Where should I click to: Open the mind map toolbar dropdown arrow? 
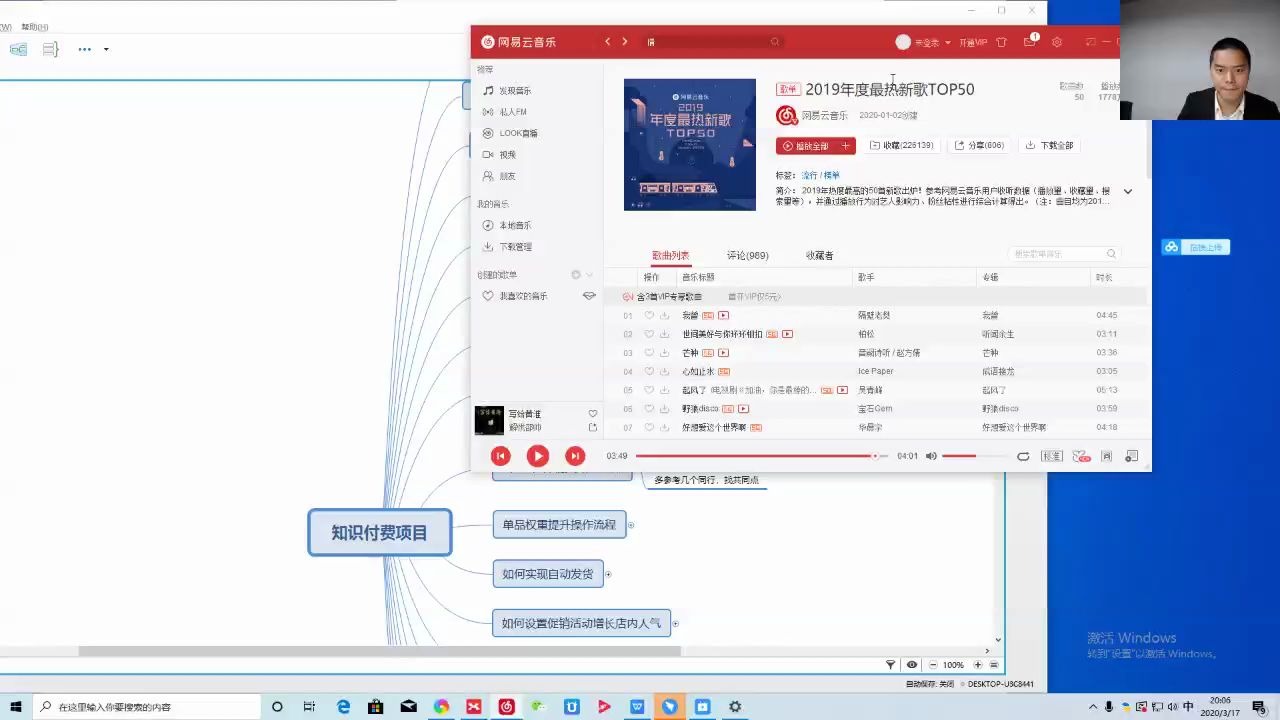click(106, 49)
